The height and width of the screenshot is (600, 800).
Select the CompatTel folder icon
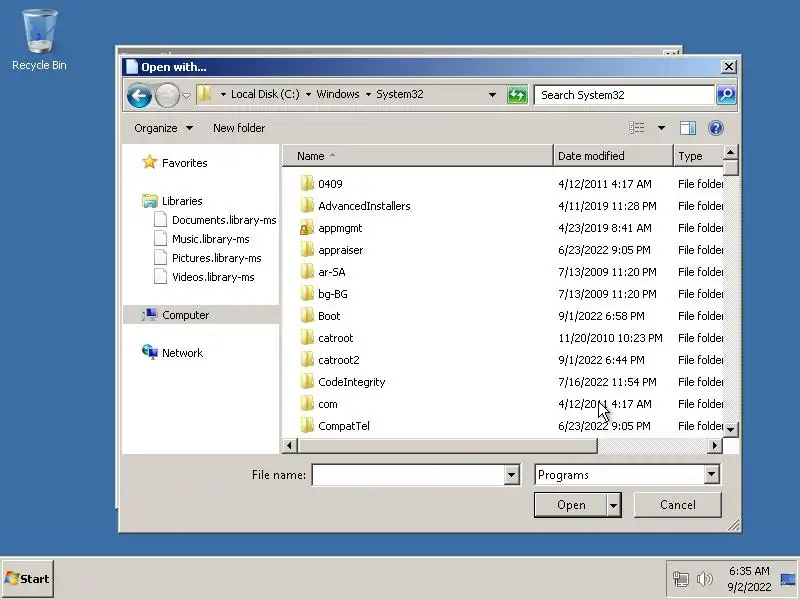click(307, 426)
